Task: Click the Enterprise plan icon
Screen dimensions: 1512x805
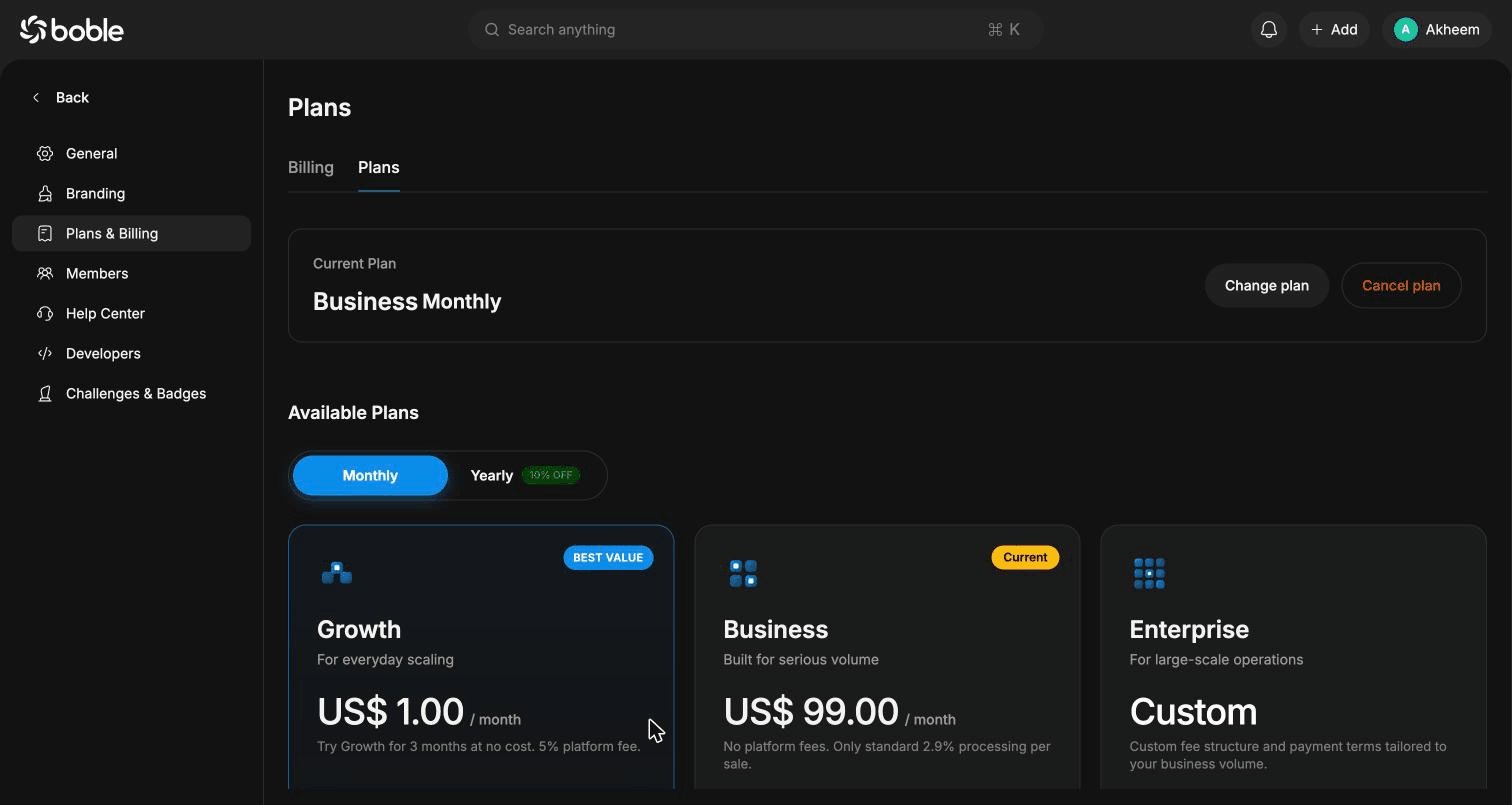Action: 1149,573
